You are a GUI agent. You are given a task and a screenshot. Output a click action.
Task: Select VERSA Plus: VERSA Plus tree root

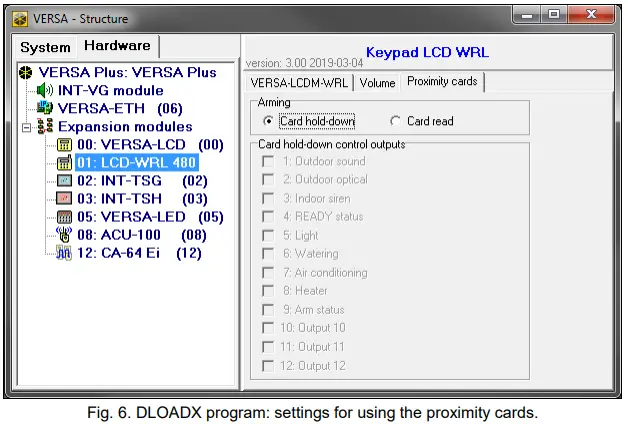coord(127,72)
